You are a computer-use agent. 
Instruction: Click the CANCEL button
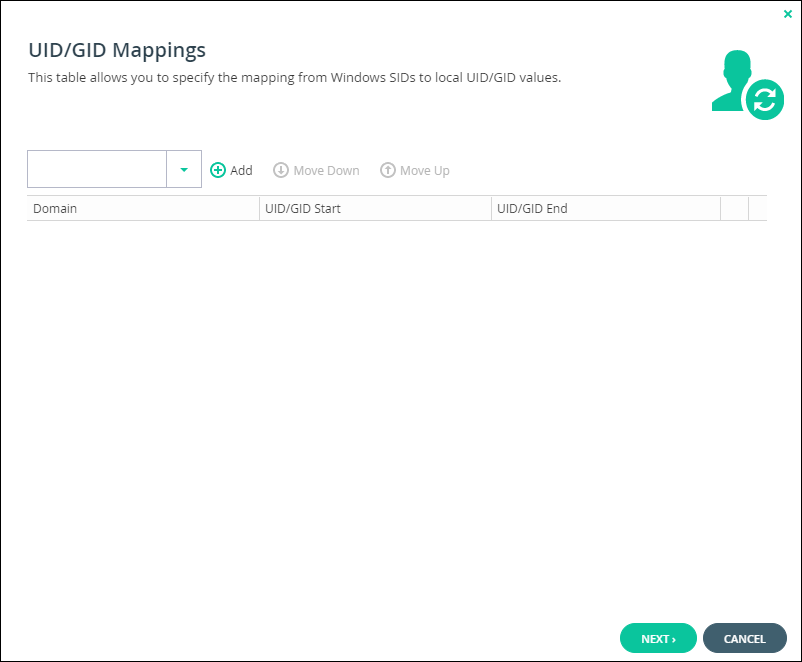745,638
